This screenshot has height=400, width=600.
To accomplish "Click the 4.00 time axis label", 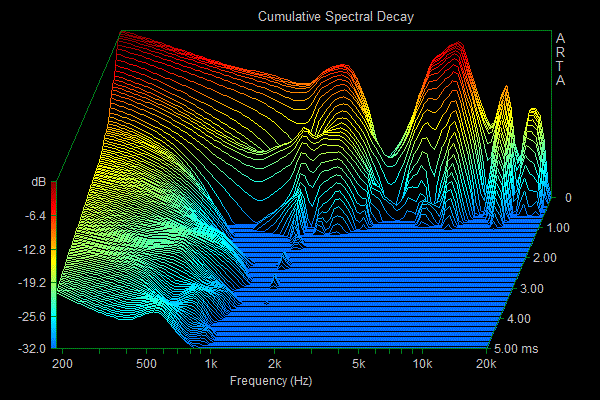I will pos(519,318).
